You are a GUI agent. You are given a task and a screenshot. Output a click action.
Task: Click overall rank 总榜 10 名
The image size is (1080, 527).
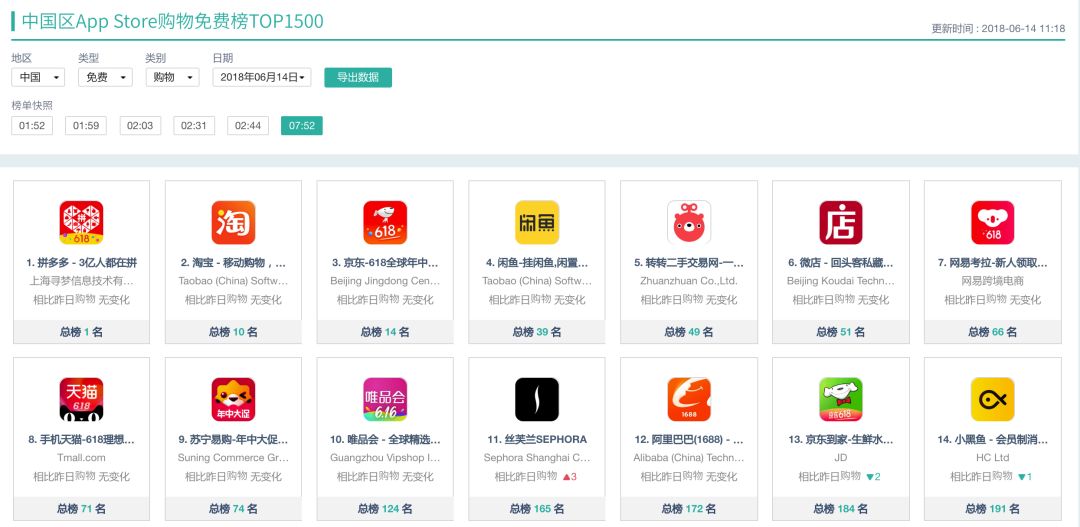(x=233, y=332)
